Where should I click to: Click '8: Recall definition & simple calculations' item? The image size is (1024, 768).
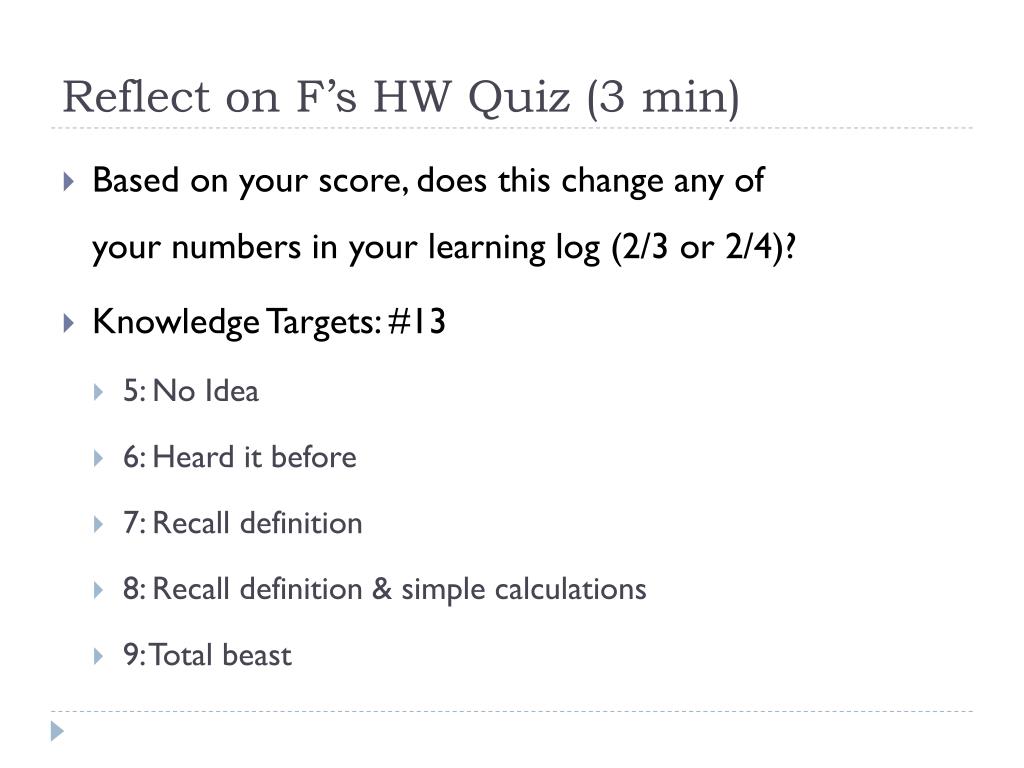385,590
